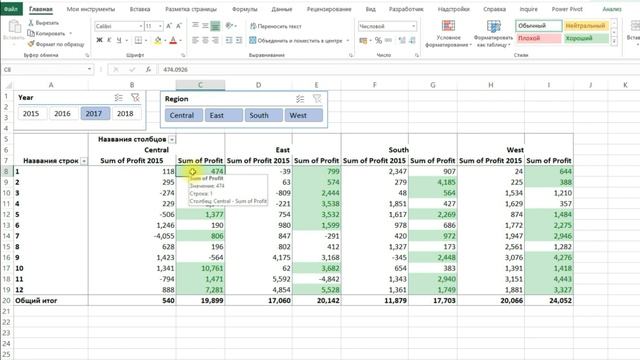
Task: Center text horizontally icon
Action: (x=205, y=40)
